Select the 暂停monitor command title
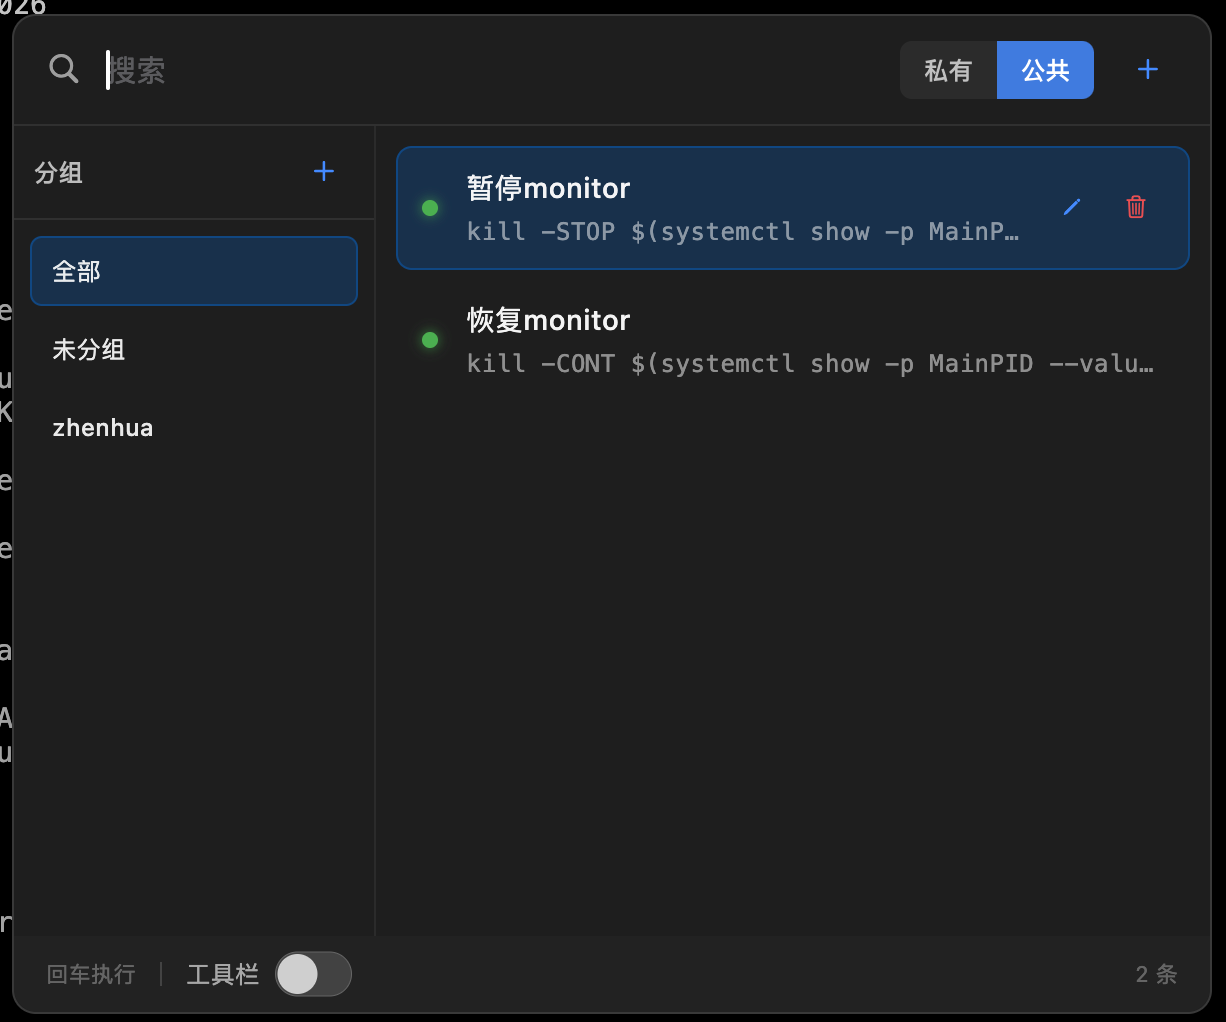Screen dimensions: 1226x1022 (x=548, y=188)
